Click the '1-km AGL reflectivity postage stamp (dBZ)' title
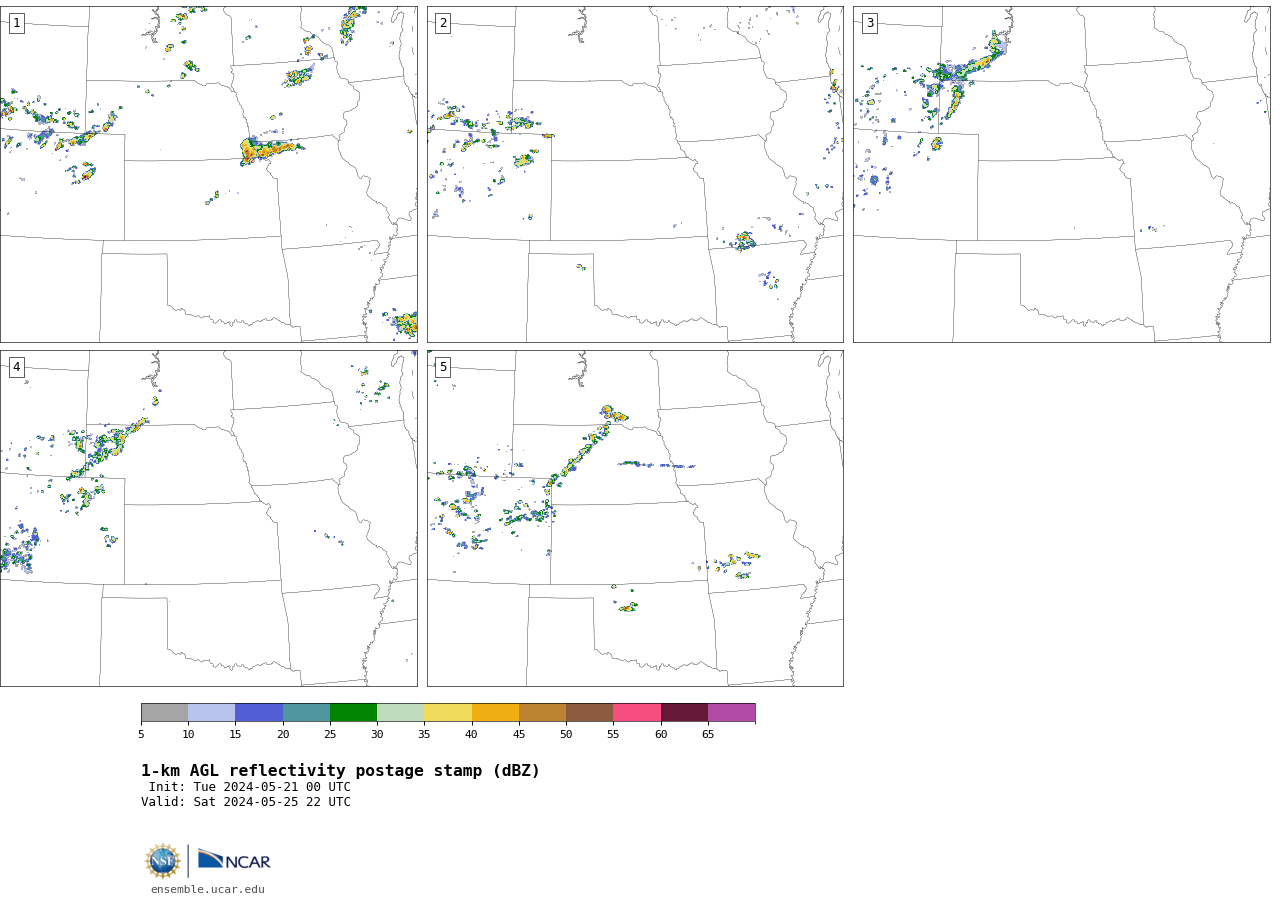The width and height of the screenshot is (1280, 901). 340,771
